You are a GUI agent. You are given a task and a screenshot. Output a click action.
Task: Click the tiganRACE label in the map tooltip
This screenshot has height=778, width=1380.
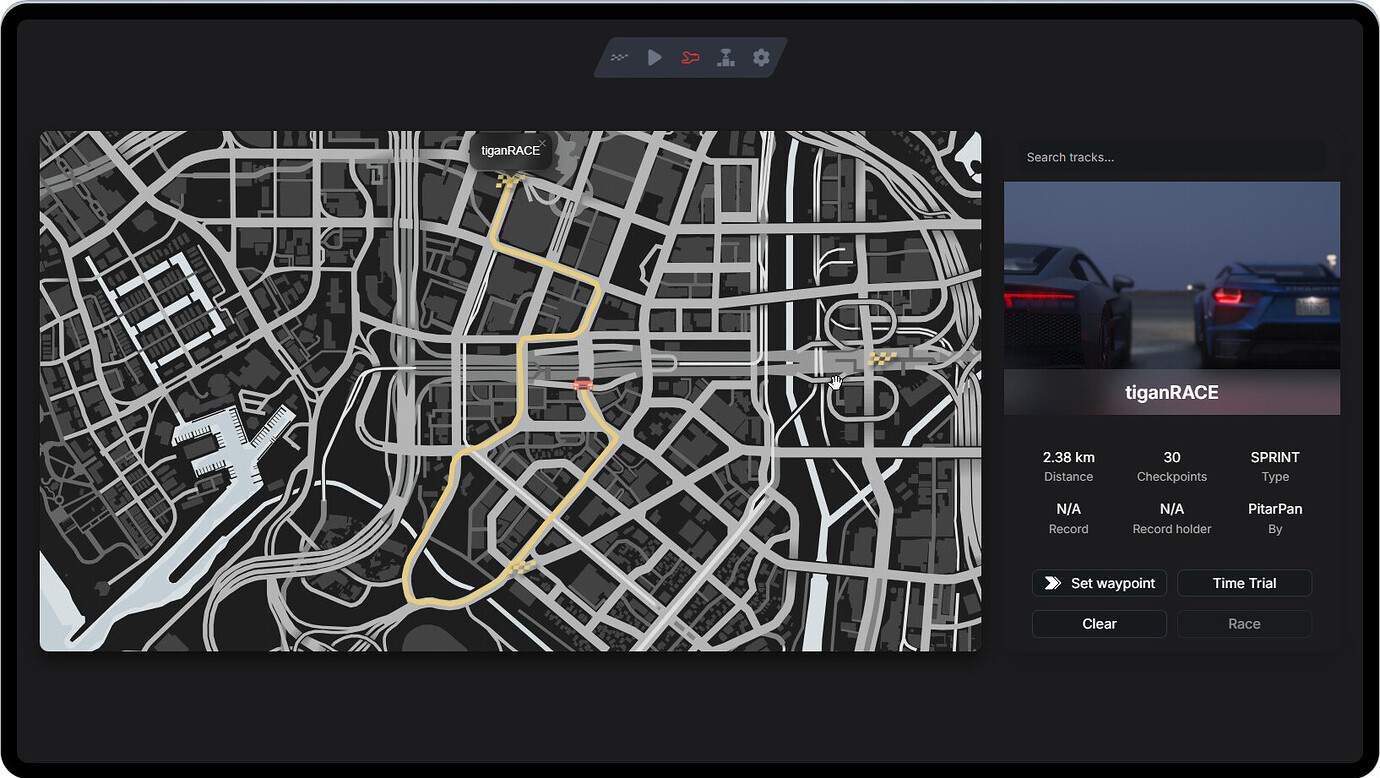[x=510, y=151]
